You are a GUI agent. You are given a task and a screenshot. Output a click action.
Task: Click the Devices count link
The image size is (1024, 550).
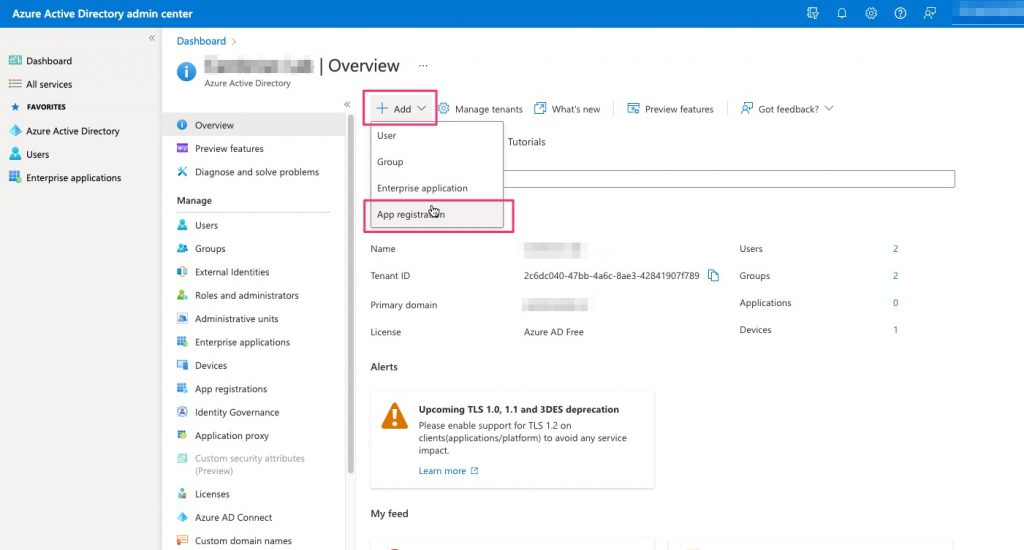895,330
